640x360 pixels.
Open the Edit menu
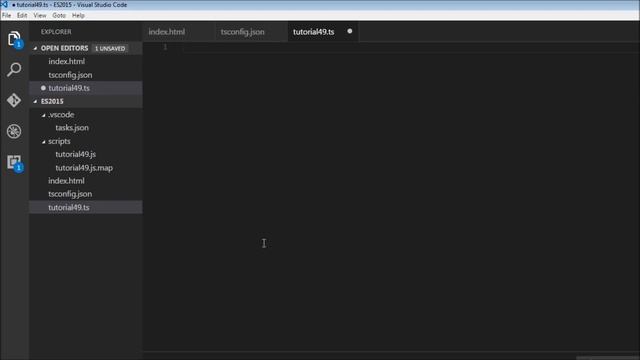click(x=22, y=16)
